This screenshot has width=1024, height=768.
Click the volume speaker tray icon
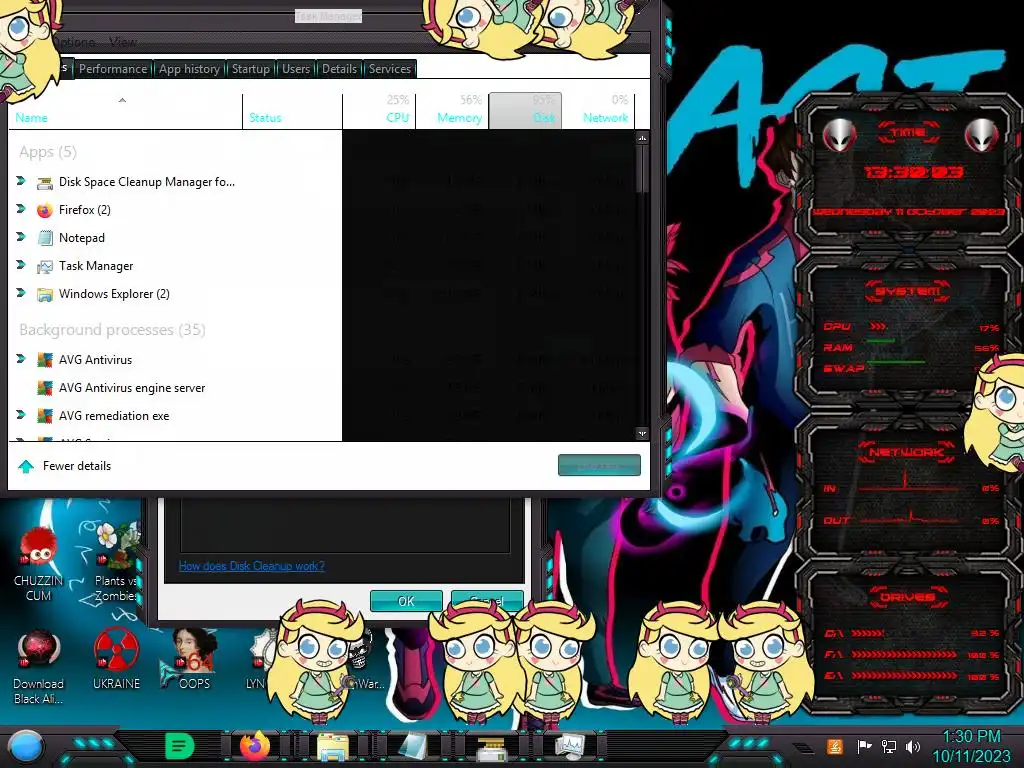(912, 746)
